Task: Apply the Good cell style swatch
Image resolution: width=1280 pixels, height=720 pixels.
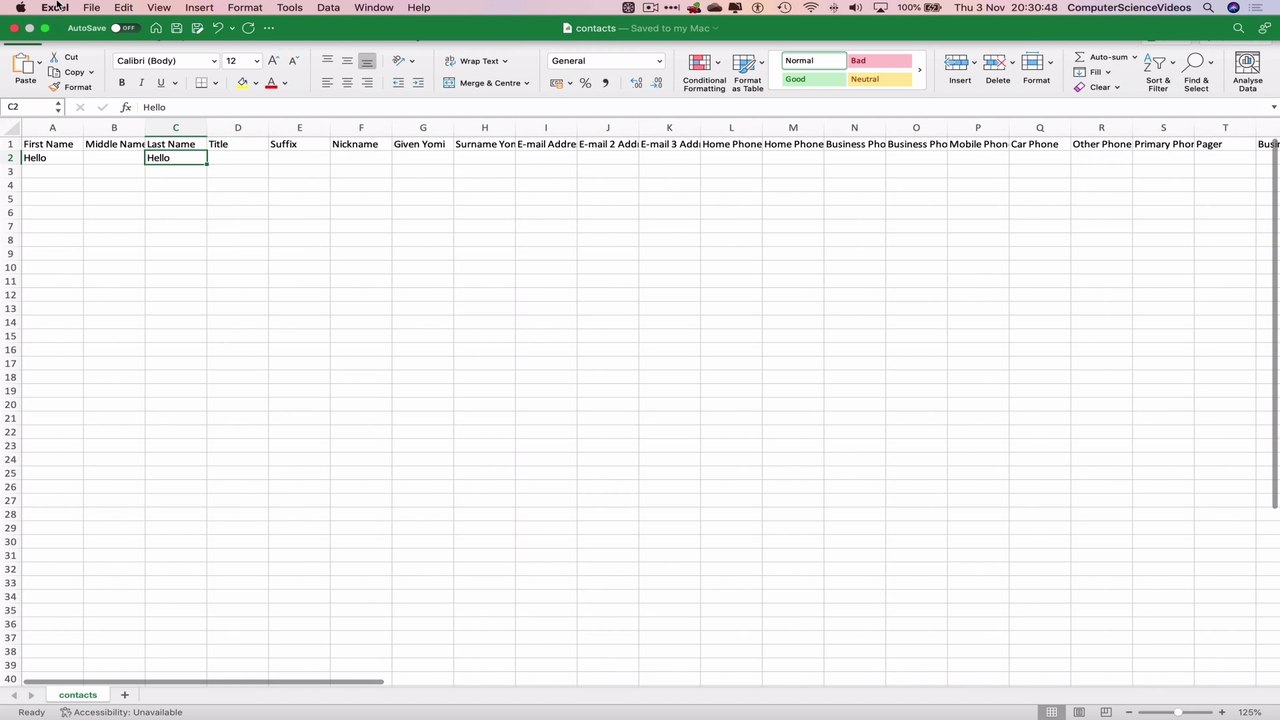Action: [814, 79]
